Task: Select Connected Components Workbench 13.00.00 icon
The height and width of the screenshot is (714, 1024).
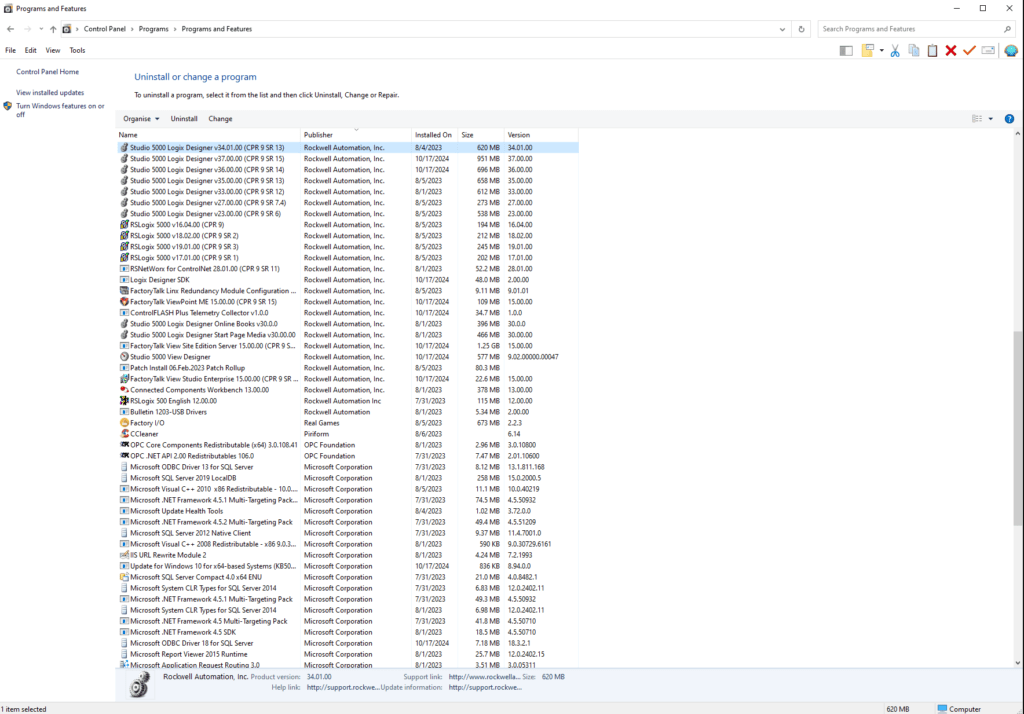Action: tap(124, 390)
